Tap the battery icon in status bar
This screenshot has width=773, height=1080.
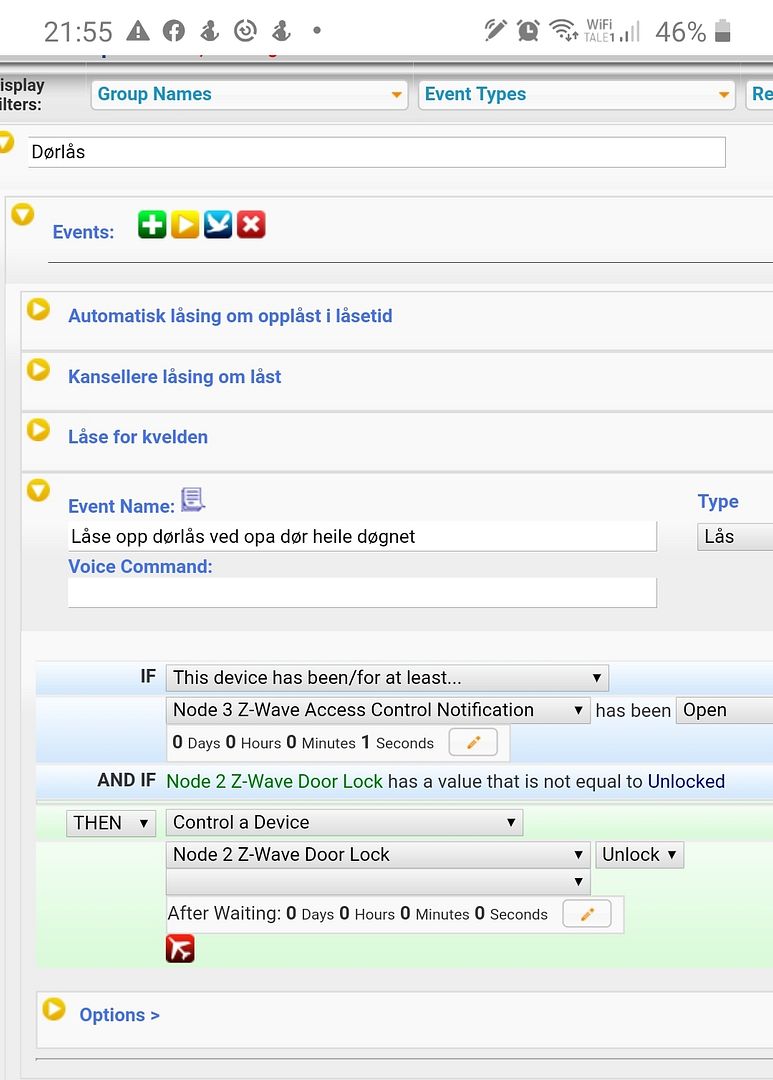(x=722, y=30)
